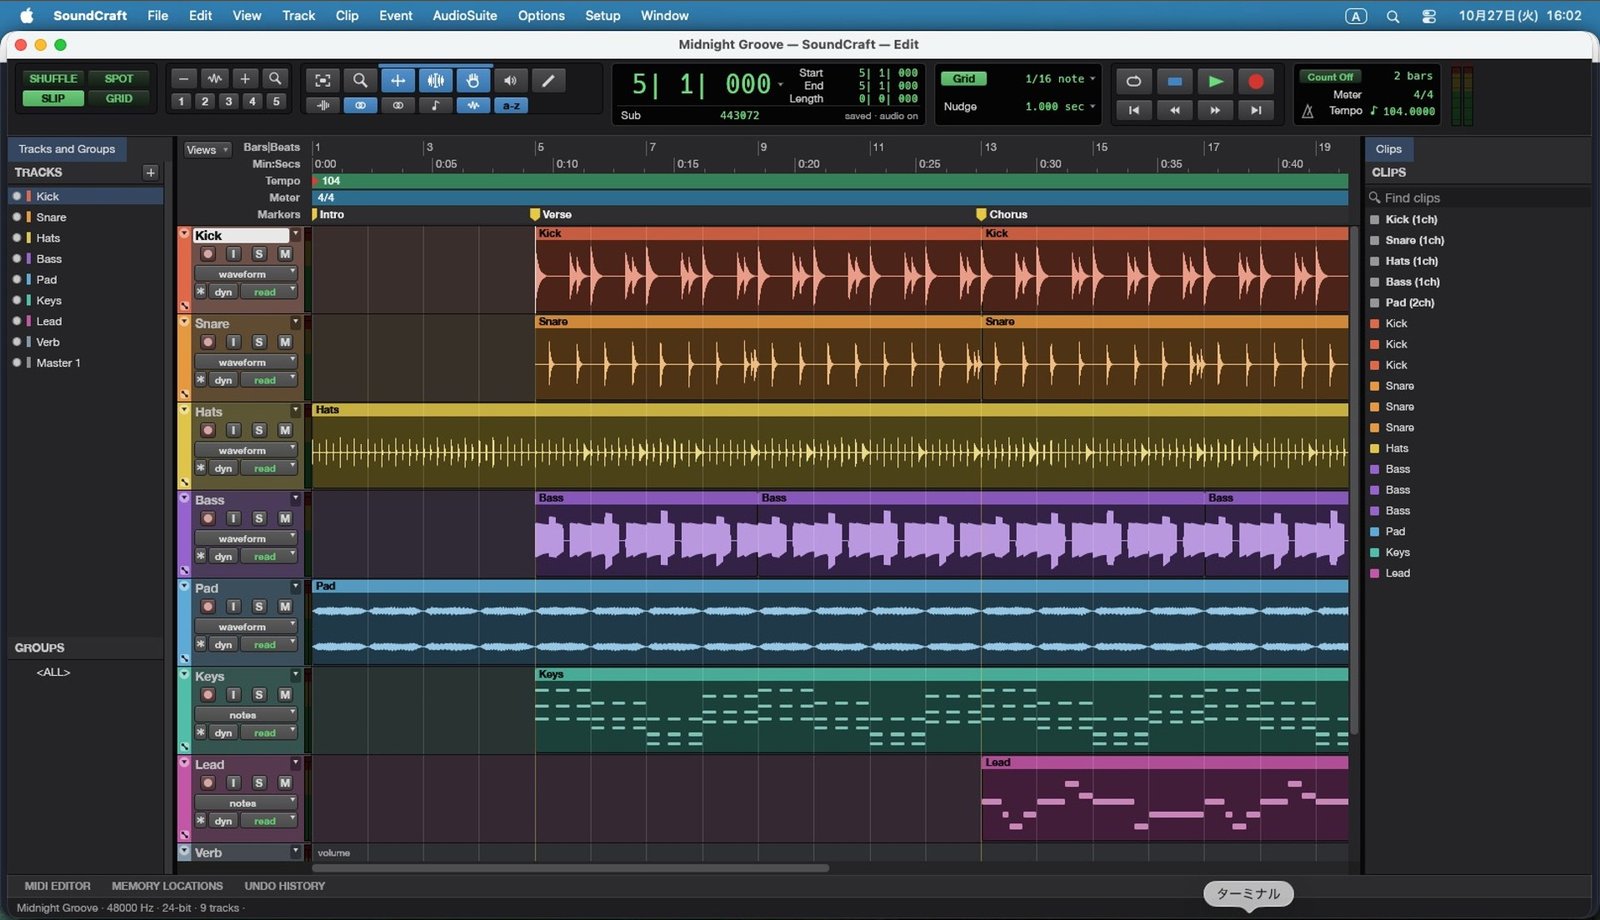The image size is (1600, 920).
Task: Click the Find clips search field
Action: (1478, 198)
